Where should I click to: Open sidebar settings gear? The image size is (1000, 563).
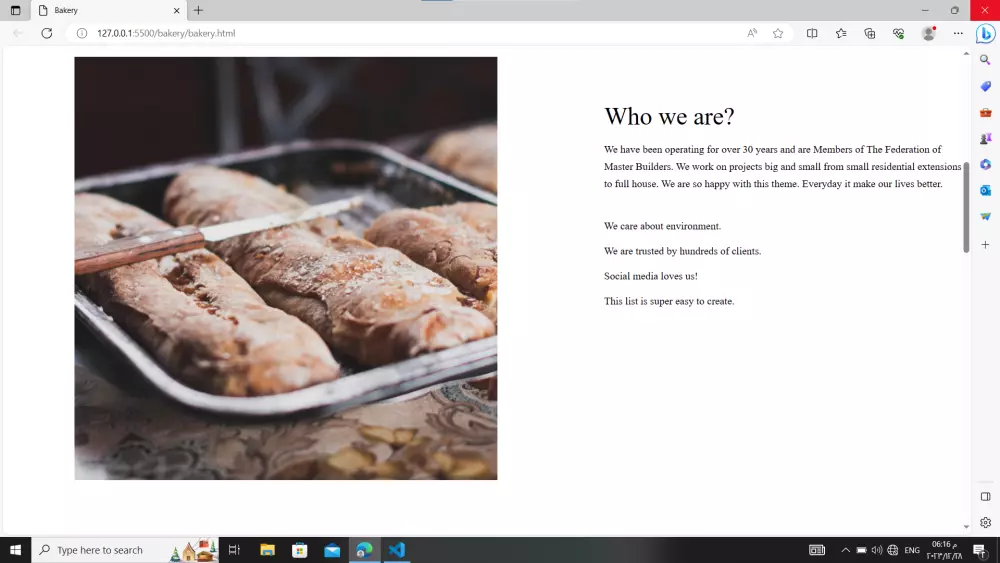point(985,523)
